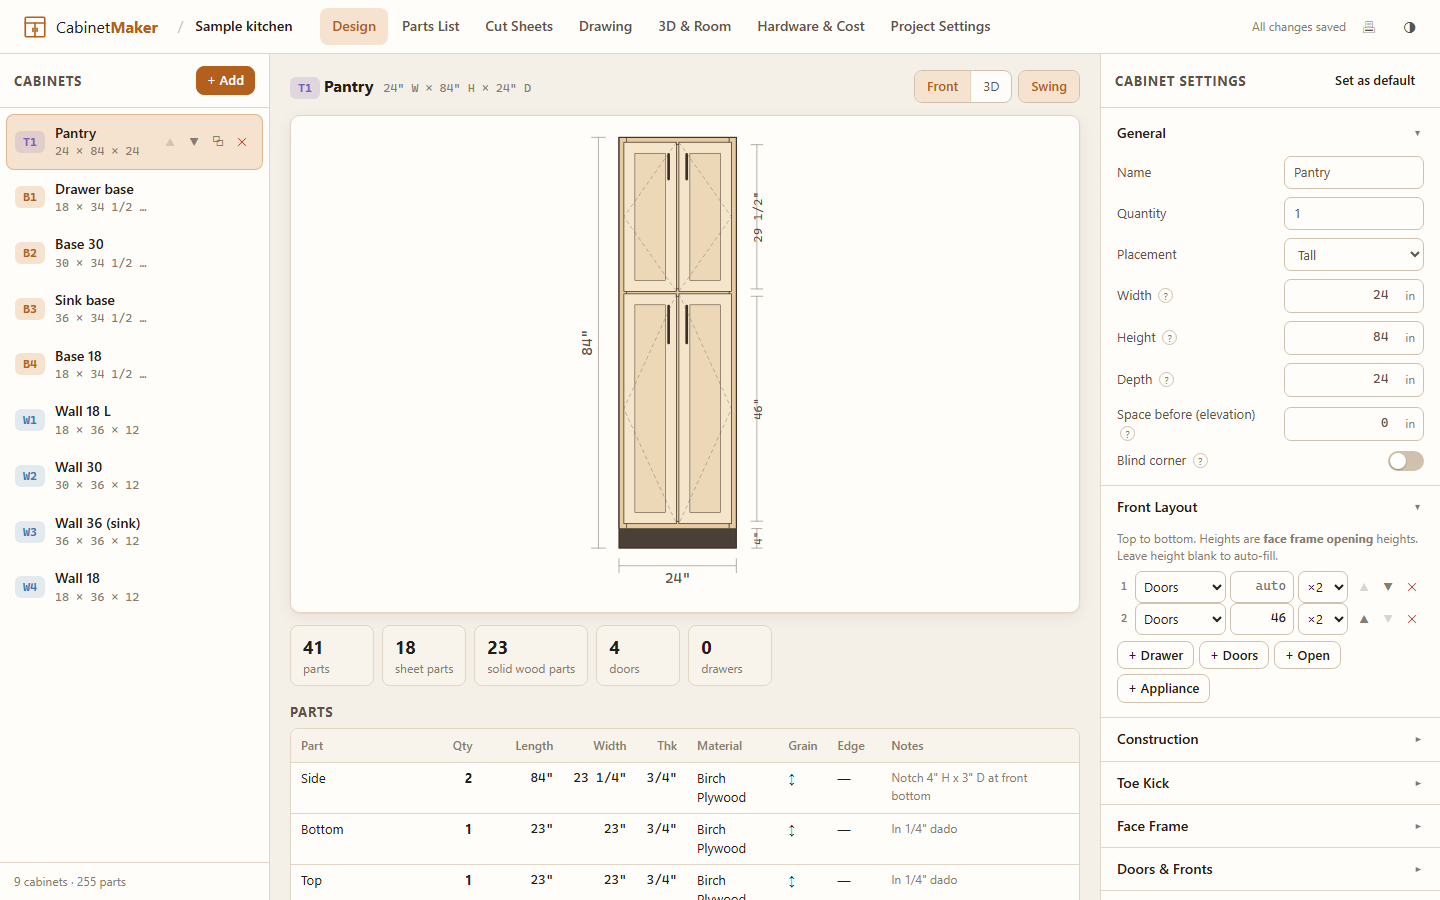Switch the preview to Front view

(x=942, y=87)
